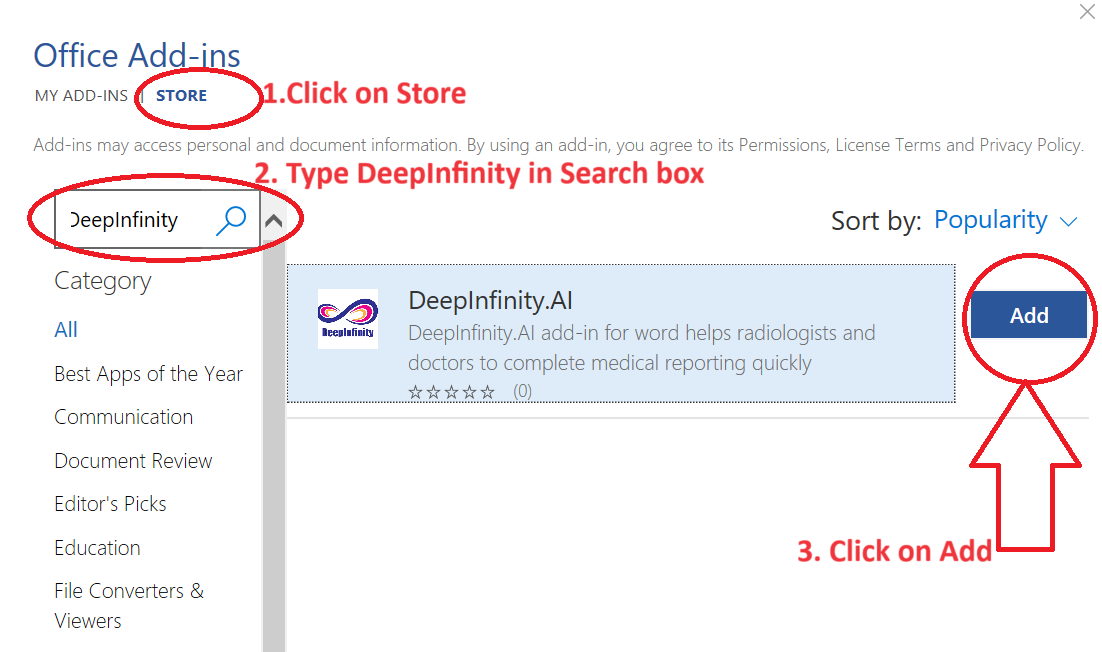Open the Document Review category

(x=133, y=461)
